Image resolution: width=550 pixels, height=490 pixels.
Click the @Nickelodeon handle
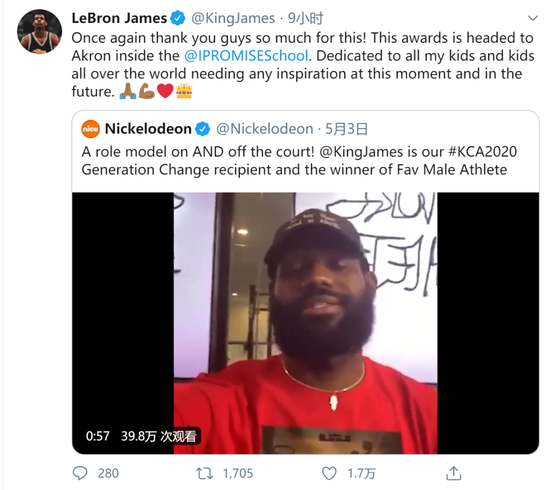[x=264, y=129]
